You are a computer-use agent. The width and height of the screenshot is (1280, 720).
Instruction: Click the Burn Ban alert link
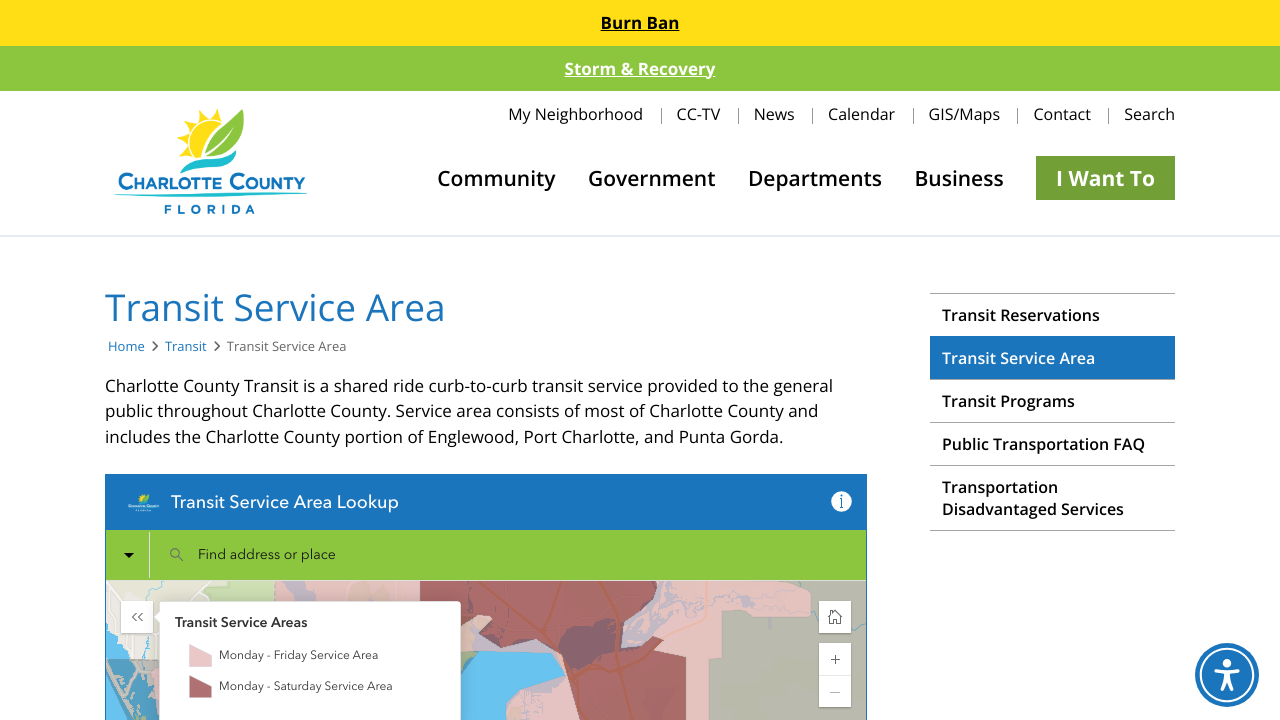tap(640, 23)
